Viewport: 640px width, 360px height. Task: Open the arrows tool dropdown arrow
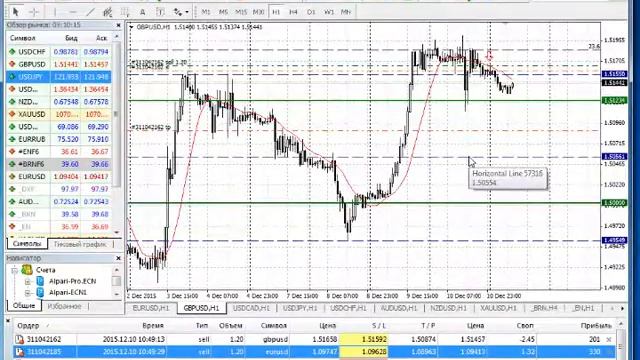(187, 12)
